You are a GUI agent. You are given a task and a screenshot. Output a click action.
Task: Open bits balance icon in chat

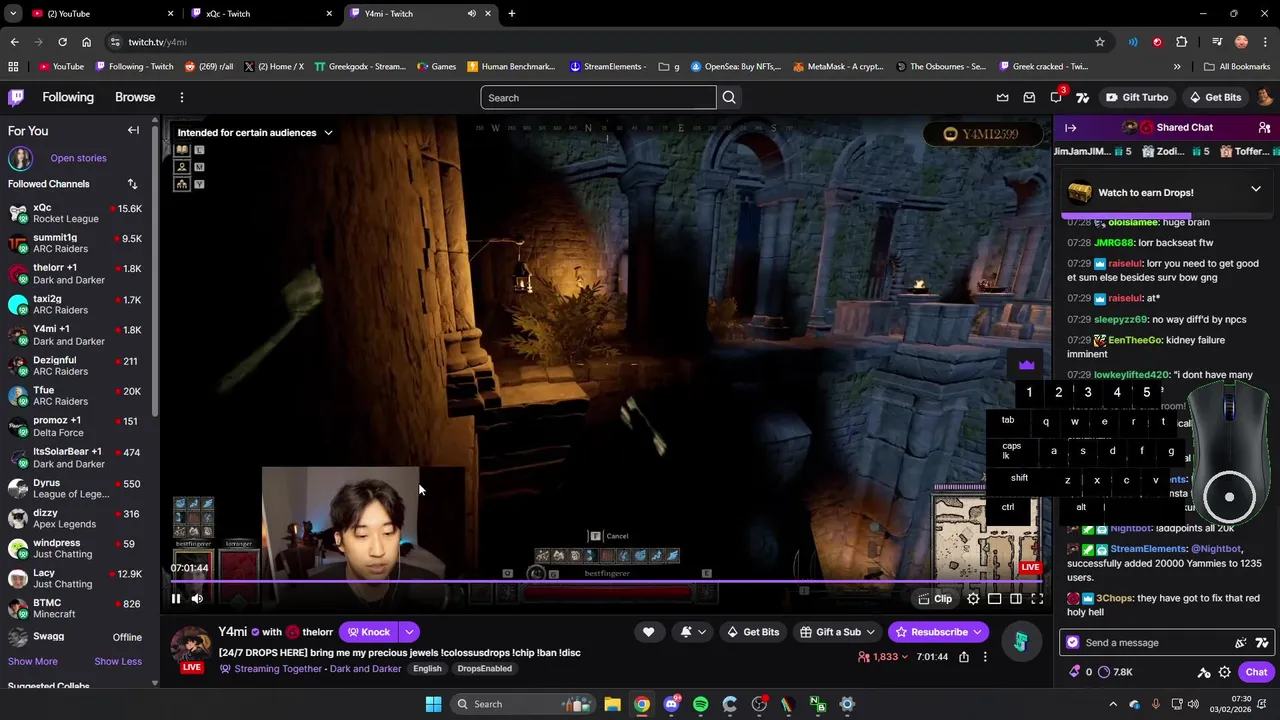[x=1081, y=672]
